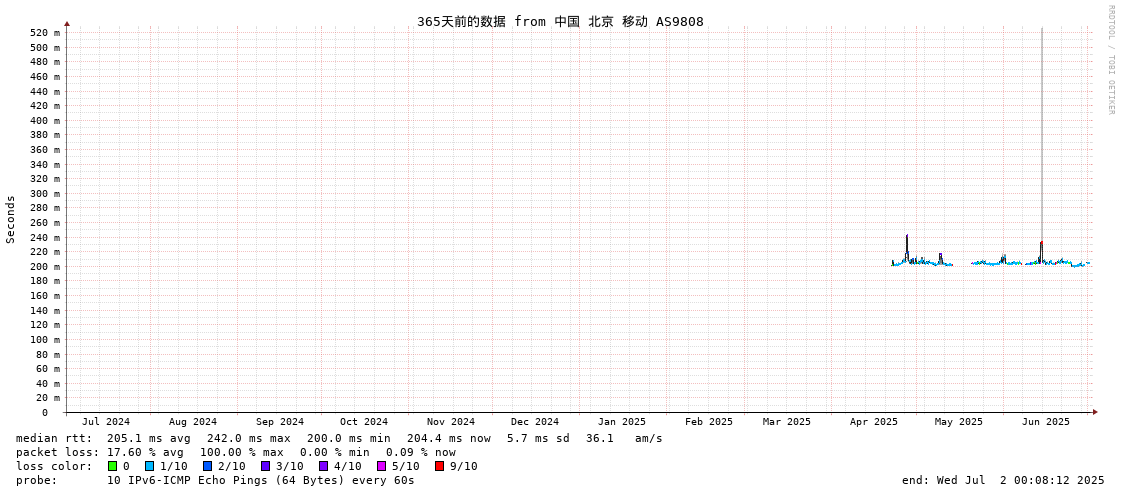
Task: Click the 'Sep 2024' x-axis label
Action: pyautogui.click(x=280, y=422)
